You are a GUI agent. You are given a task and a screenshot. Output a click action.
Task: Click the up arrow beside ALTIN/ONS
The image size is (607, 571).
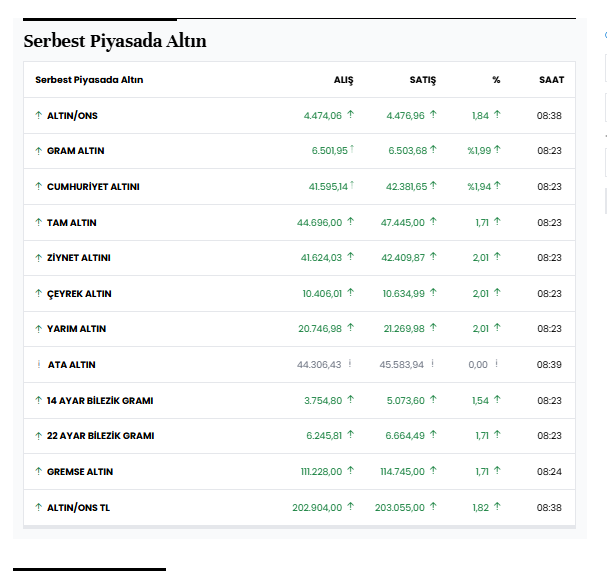38,116
